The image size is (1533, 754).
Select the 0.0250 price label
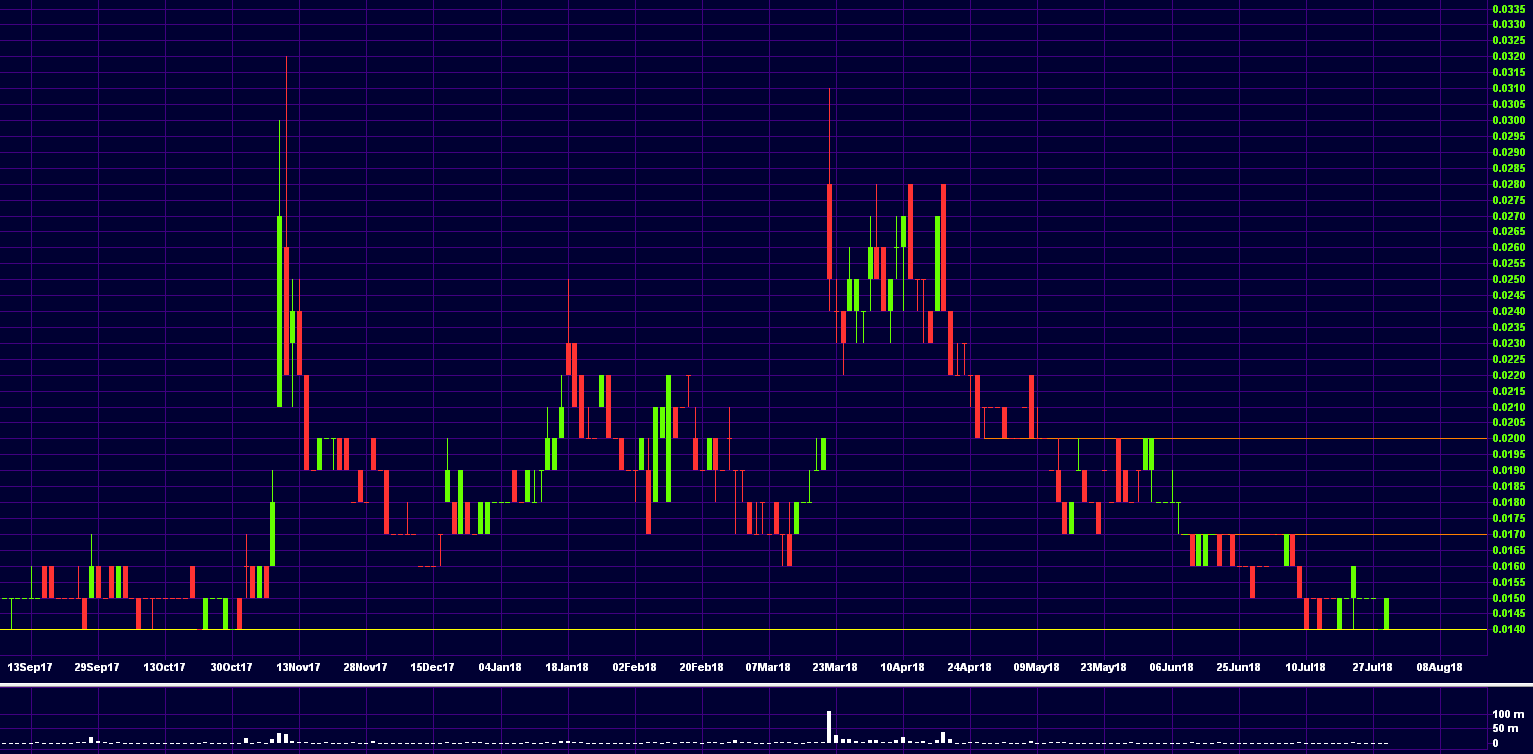pyautogui.click(x=1508, y=279)
